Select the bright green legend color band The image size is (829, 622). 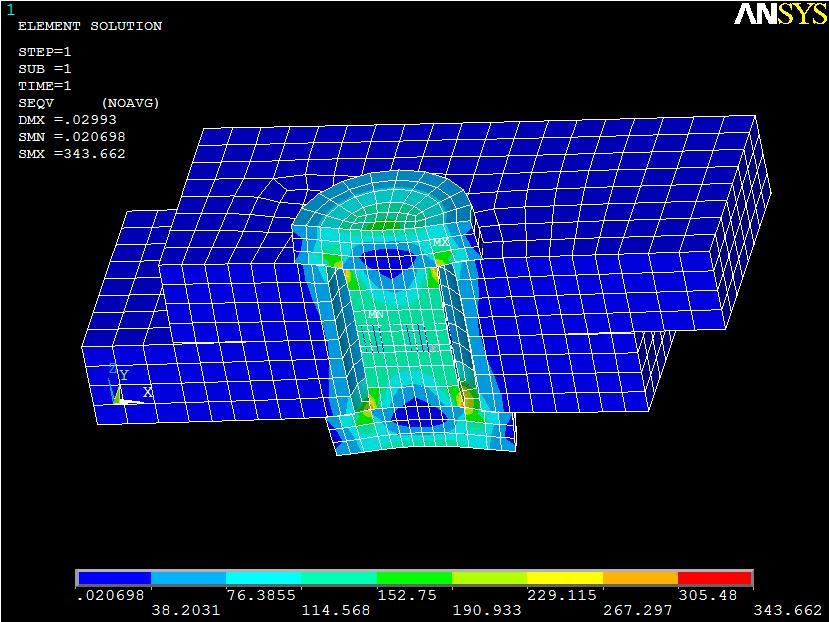pyautogui.click(x=414, y=578)
